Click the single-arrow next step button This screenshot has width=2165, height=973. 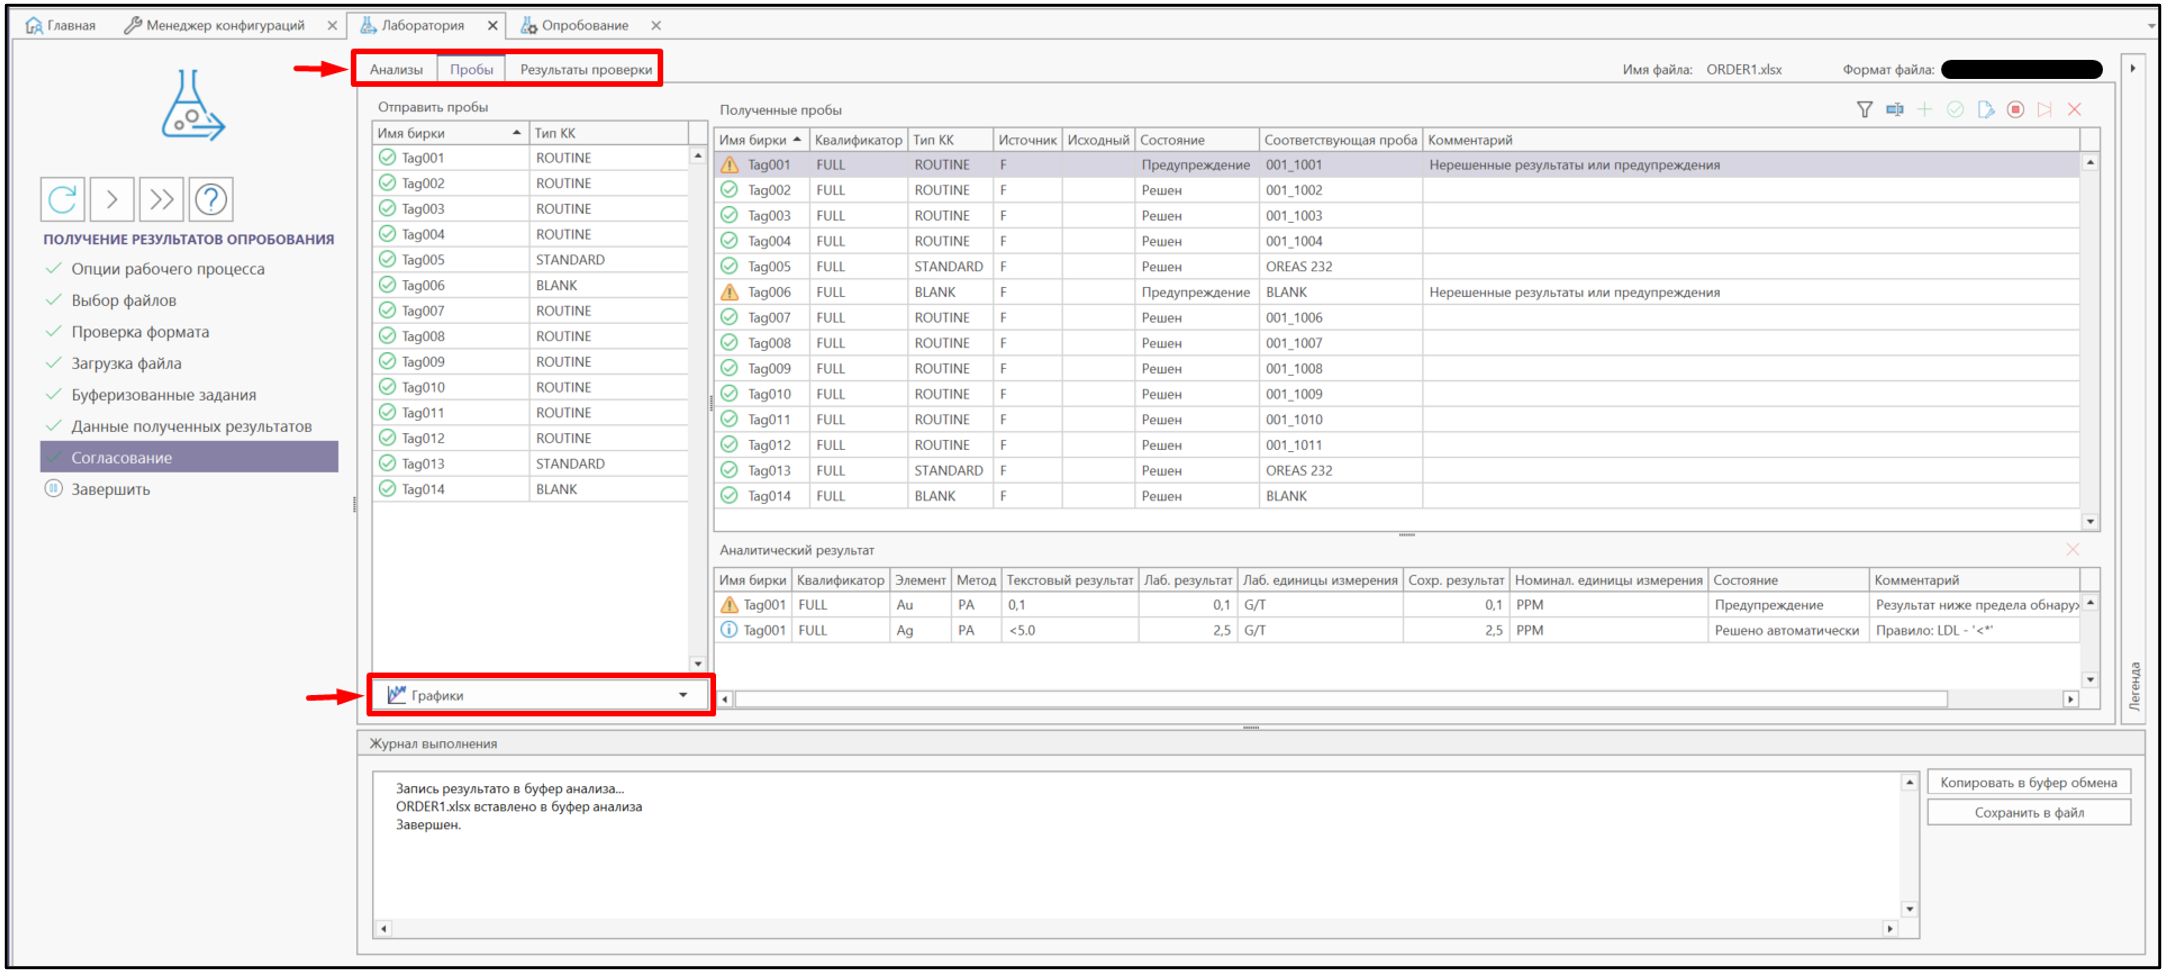click(112, 200)
